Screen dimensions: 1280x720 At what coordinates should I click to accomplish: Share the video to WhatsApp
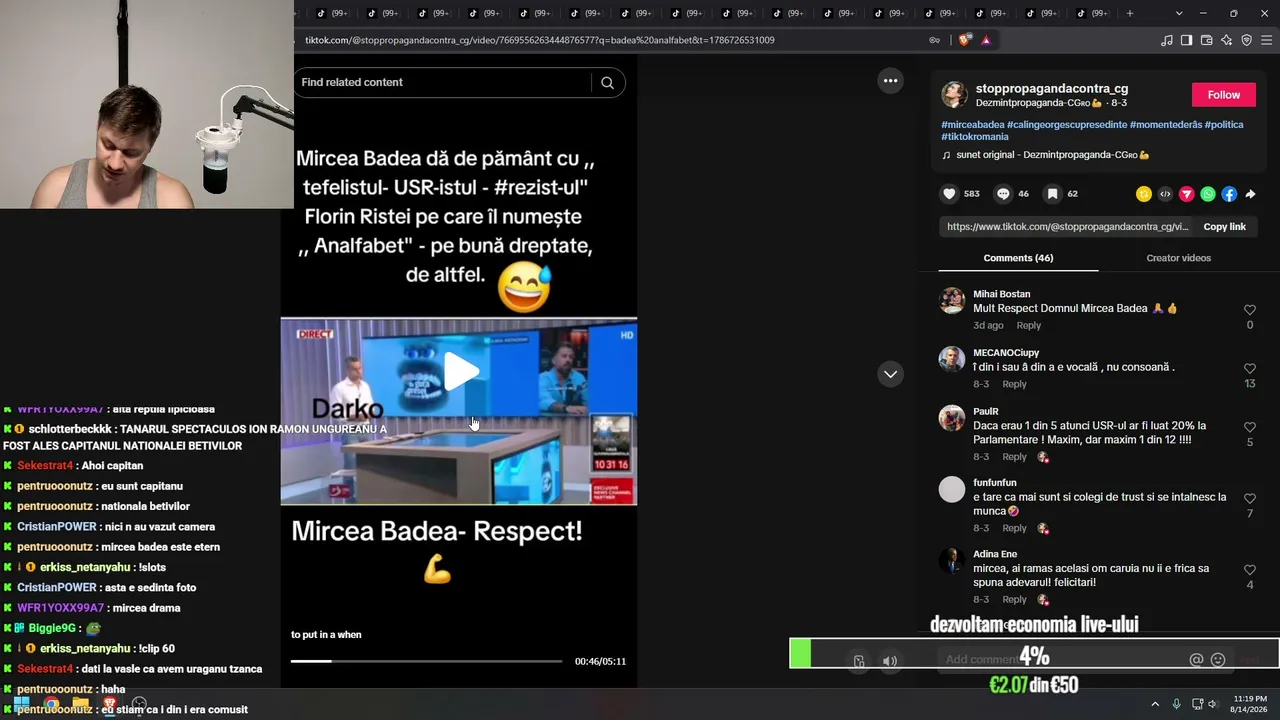1208,194
